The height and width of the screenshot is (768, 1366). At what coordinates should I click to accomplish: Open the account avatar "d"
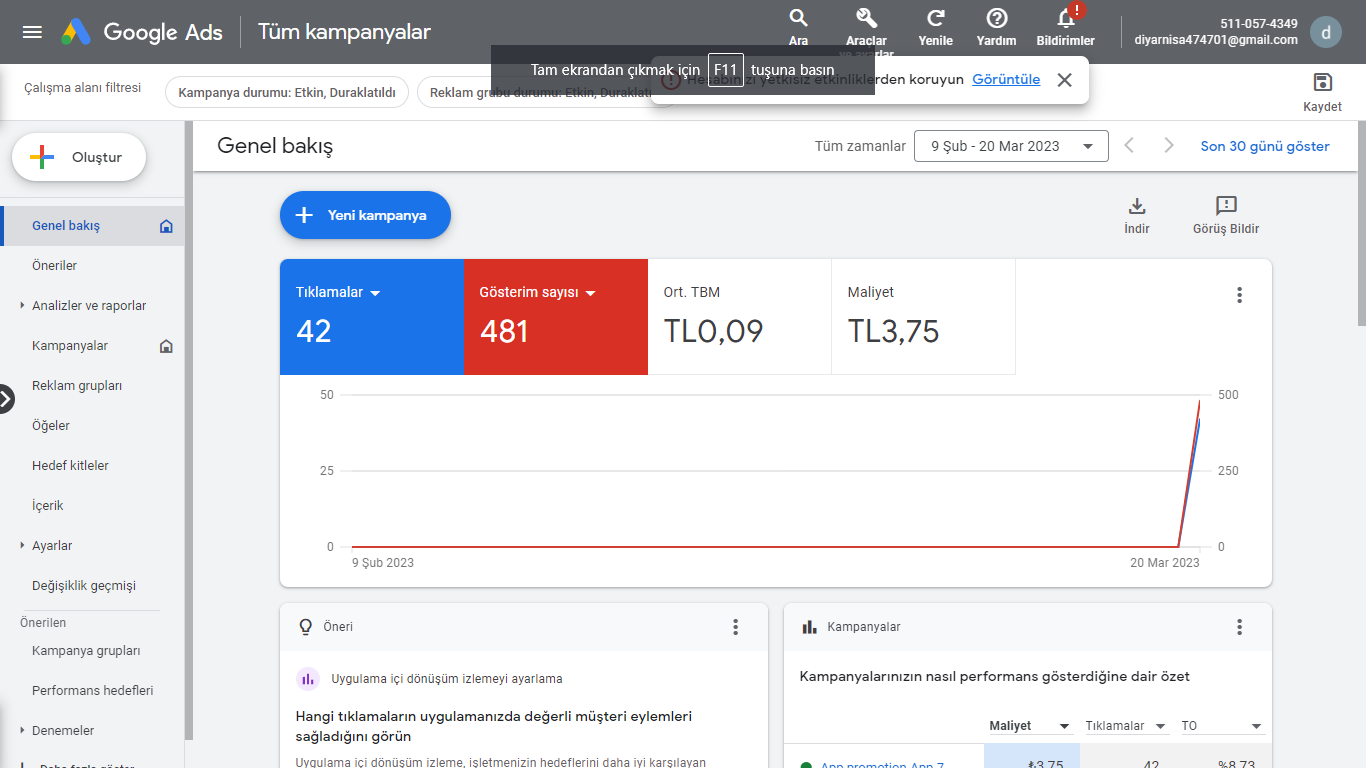click(1326, 32)
